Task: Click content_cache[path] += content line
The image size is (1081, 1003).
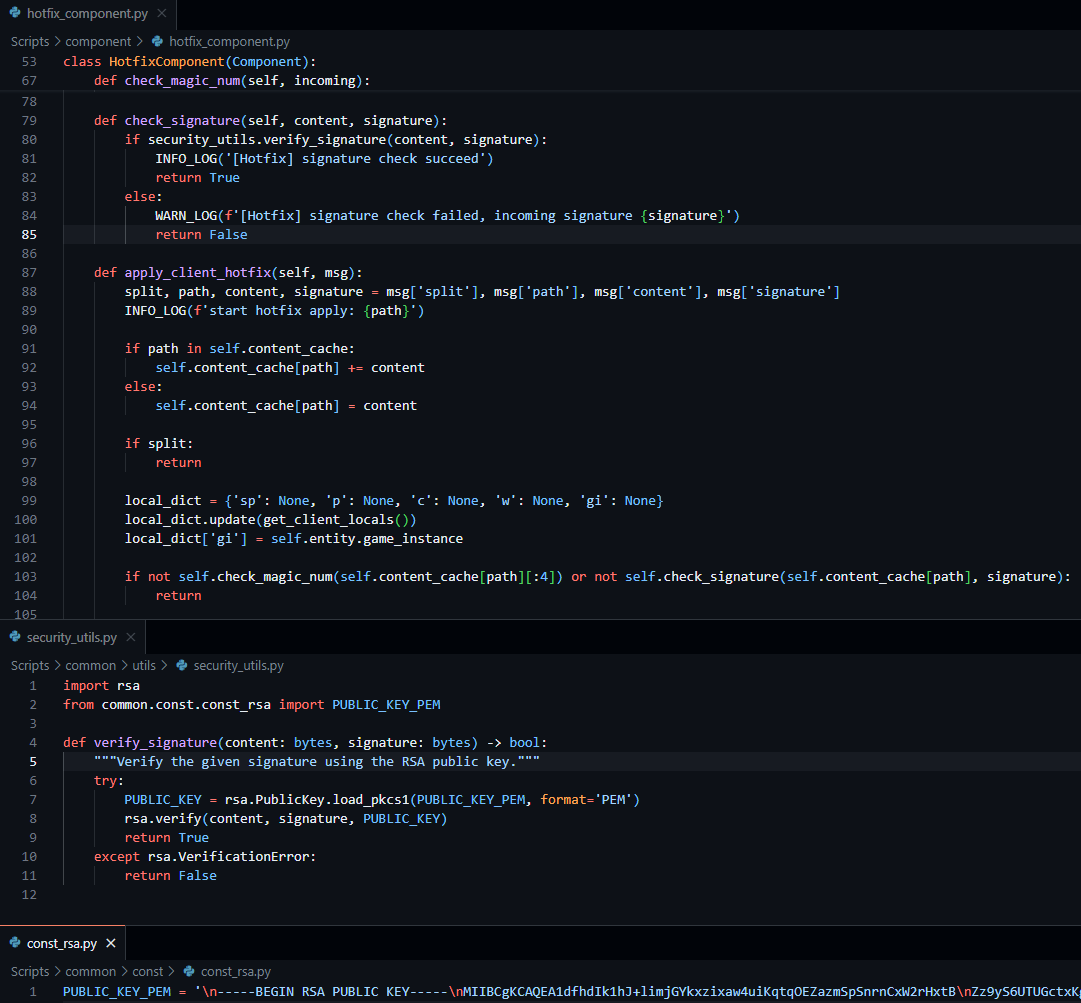Action: point(290,367)
